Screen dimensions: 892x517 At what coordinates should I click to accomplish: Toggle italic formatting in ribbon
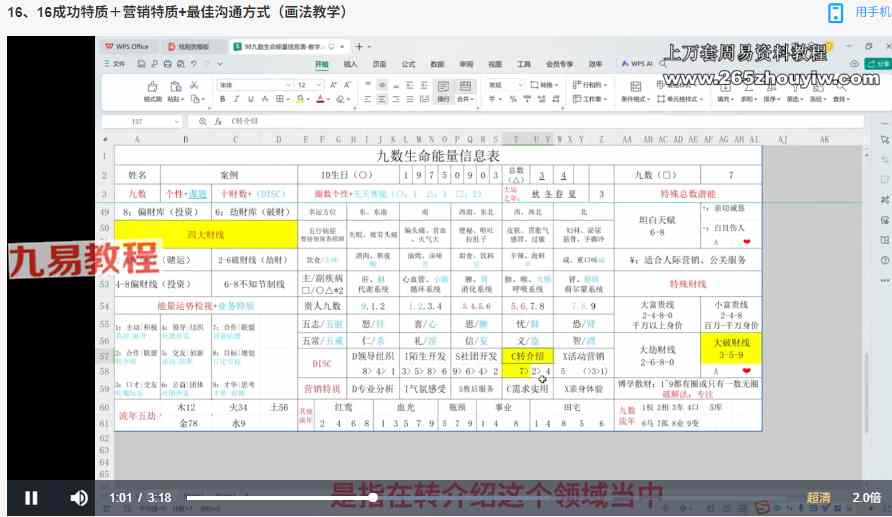pyautogui.click(x=236, y=99)
